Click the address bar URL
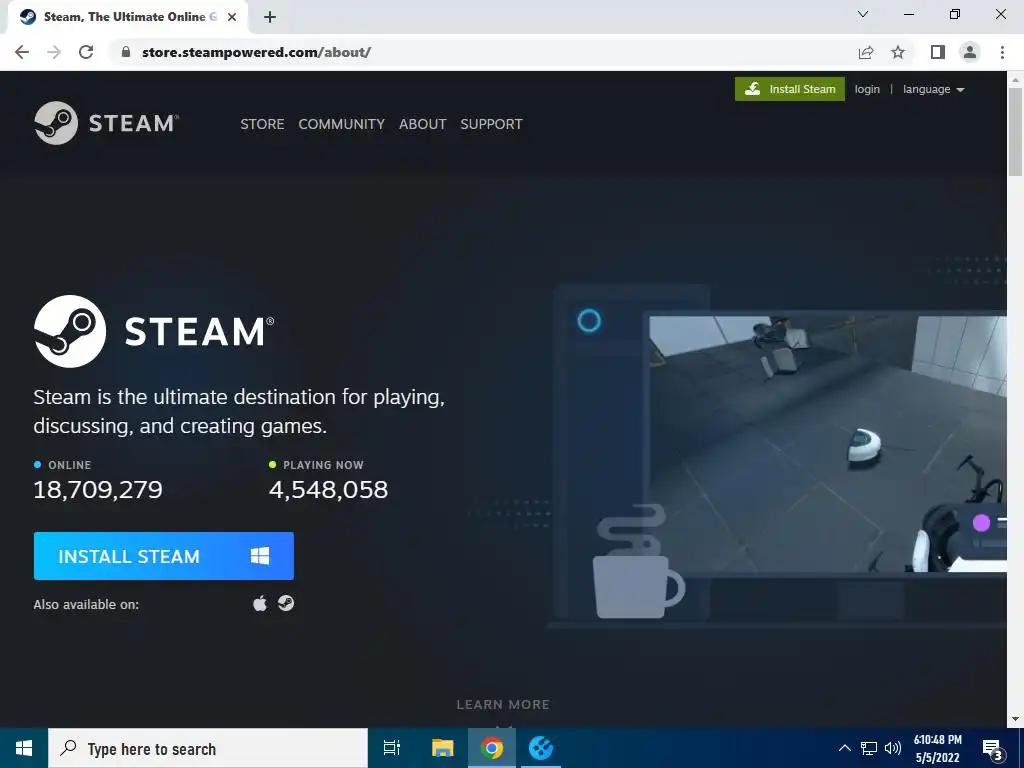Image resolution: width=1024 pixels, height=768 pixels. click(x=256, y=52)
